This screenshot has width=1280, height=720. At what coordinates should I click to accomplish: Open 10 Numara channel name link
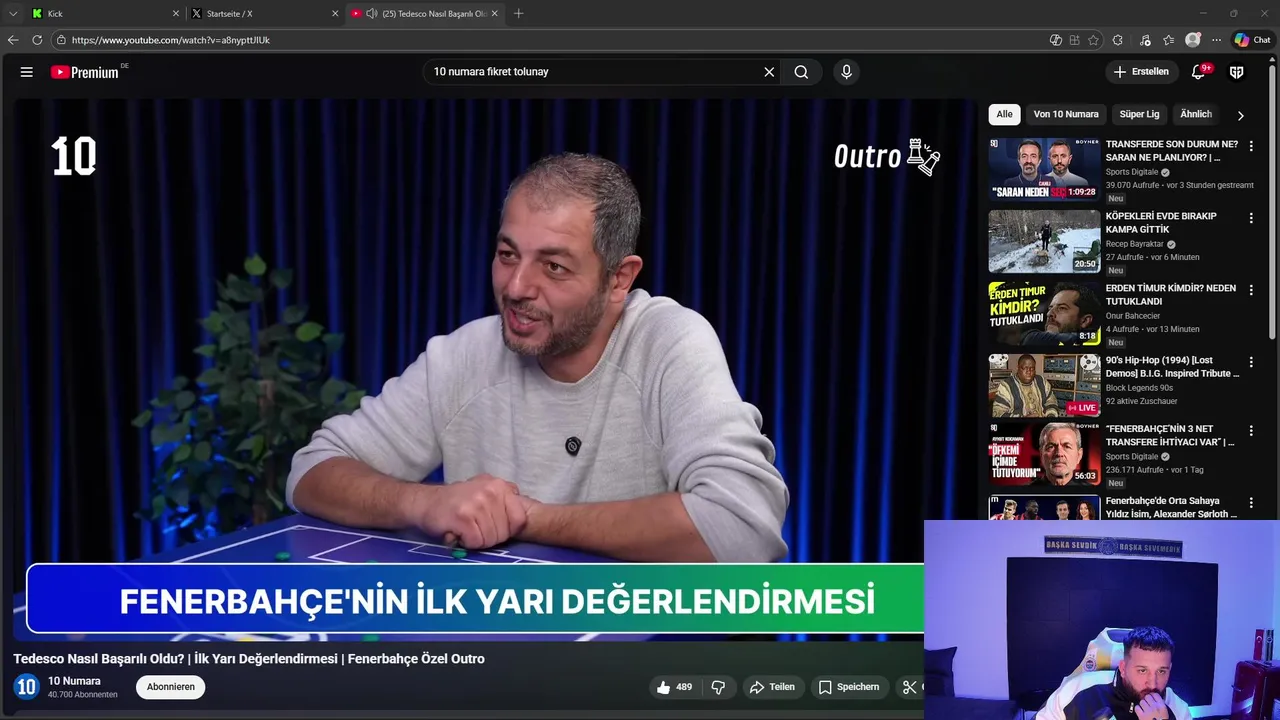(x=74, y=681)
